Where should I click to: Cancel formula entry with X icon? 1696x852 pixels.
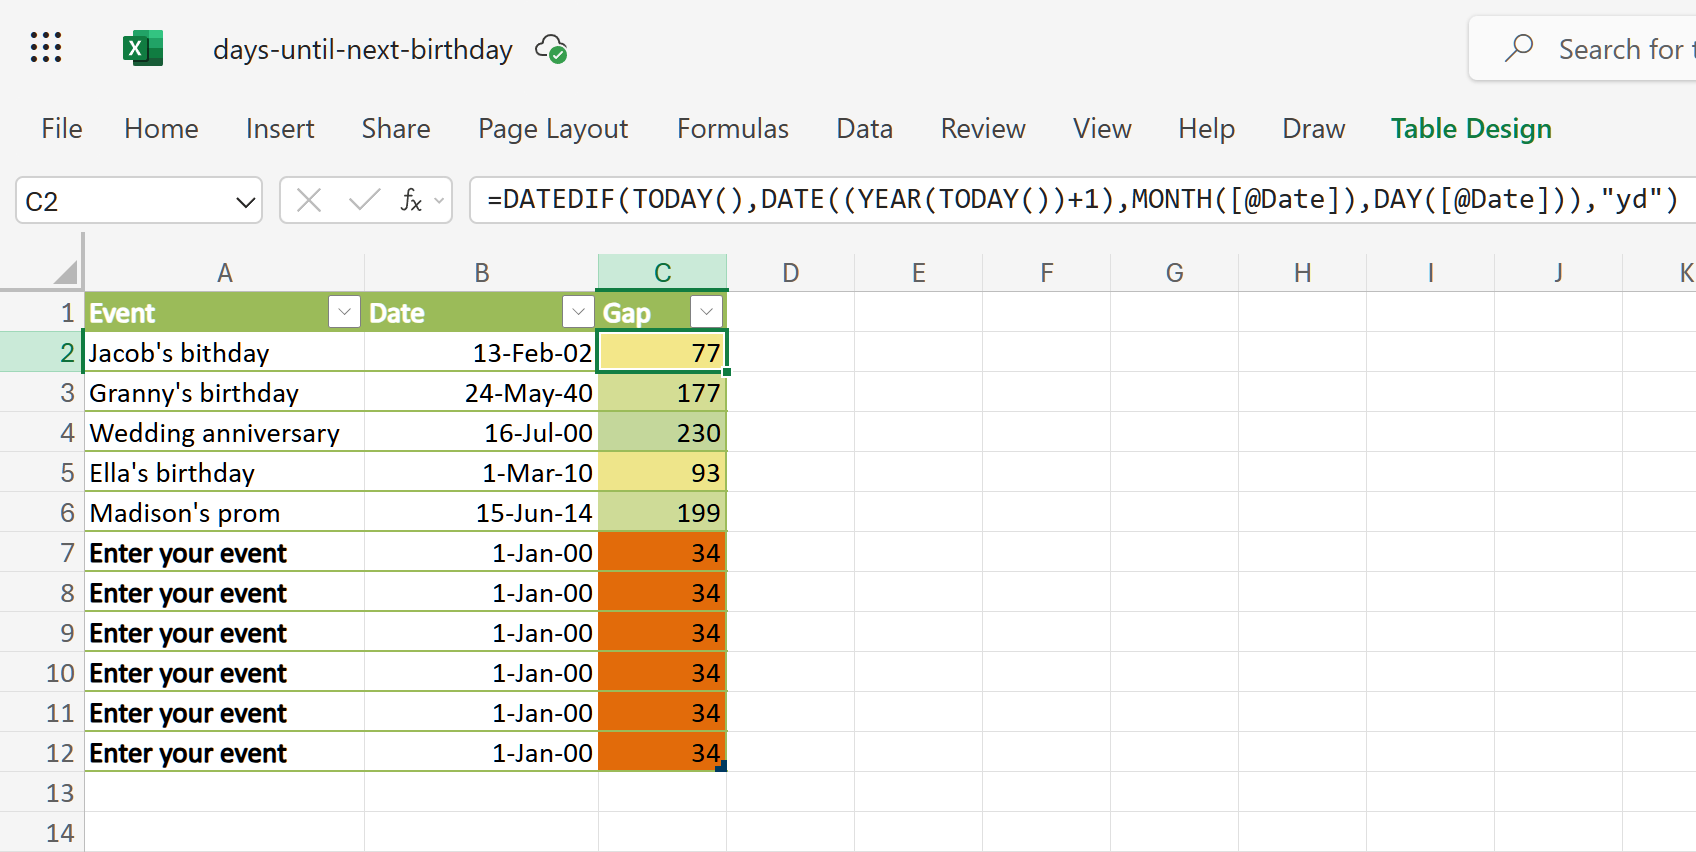tap(309, 201)
